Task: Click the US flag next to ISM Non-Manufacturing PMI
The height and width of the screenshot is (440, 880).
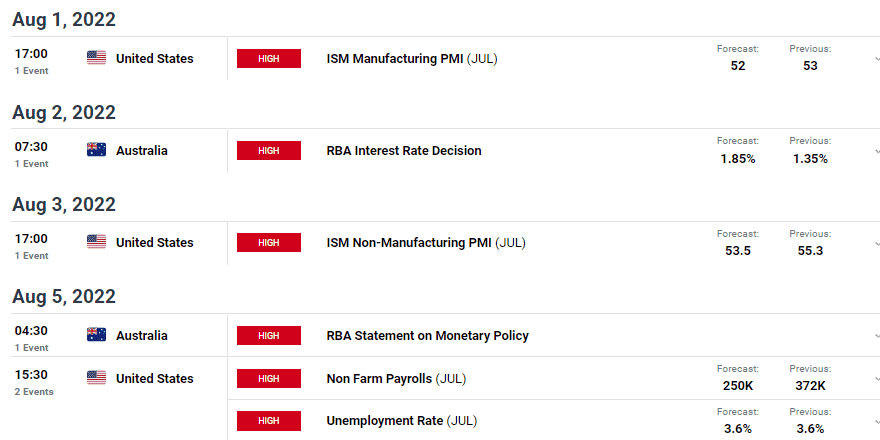Action: click(96, 242)
